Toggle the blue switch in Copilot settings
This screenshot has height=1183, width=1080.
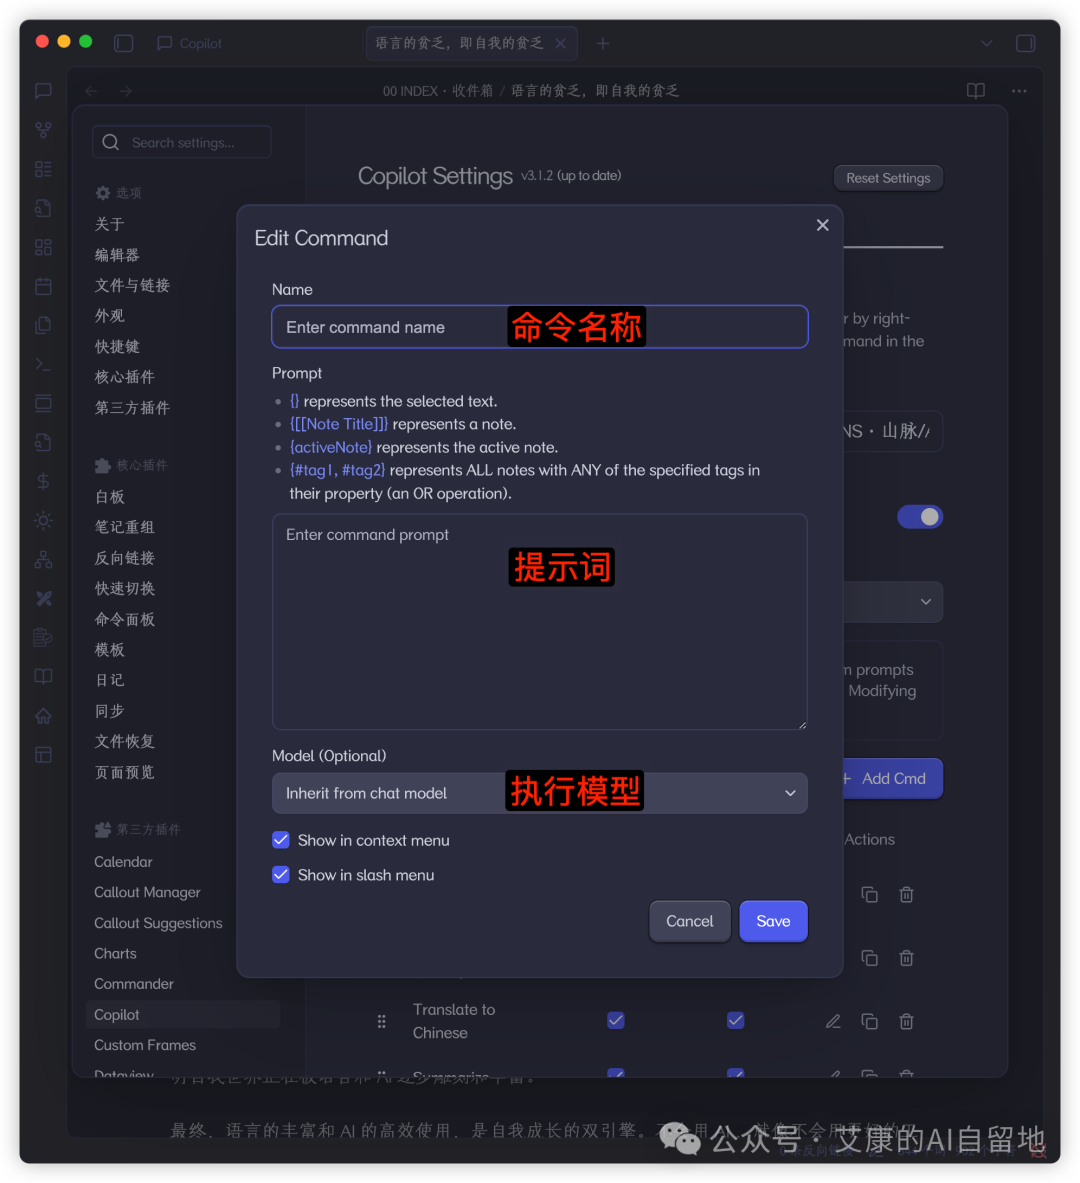tap(920, 517)
